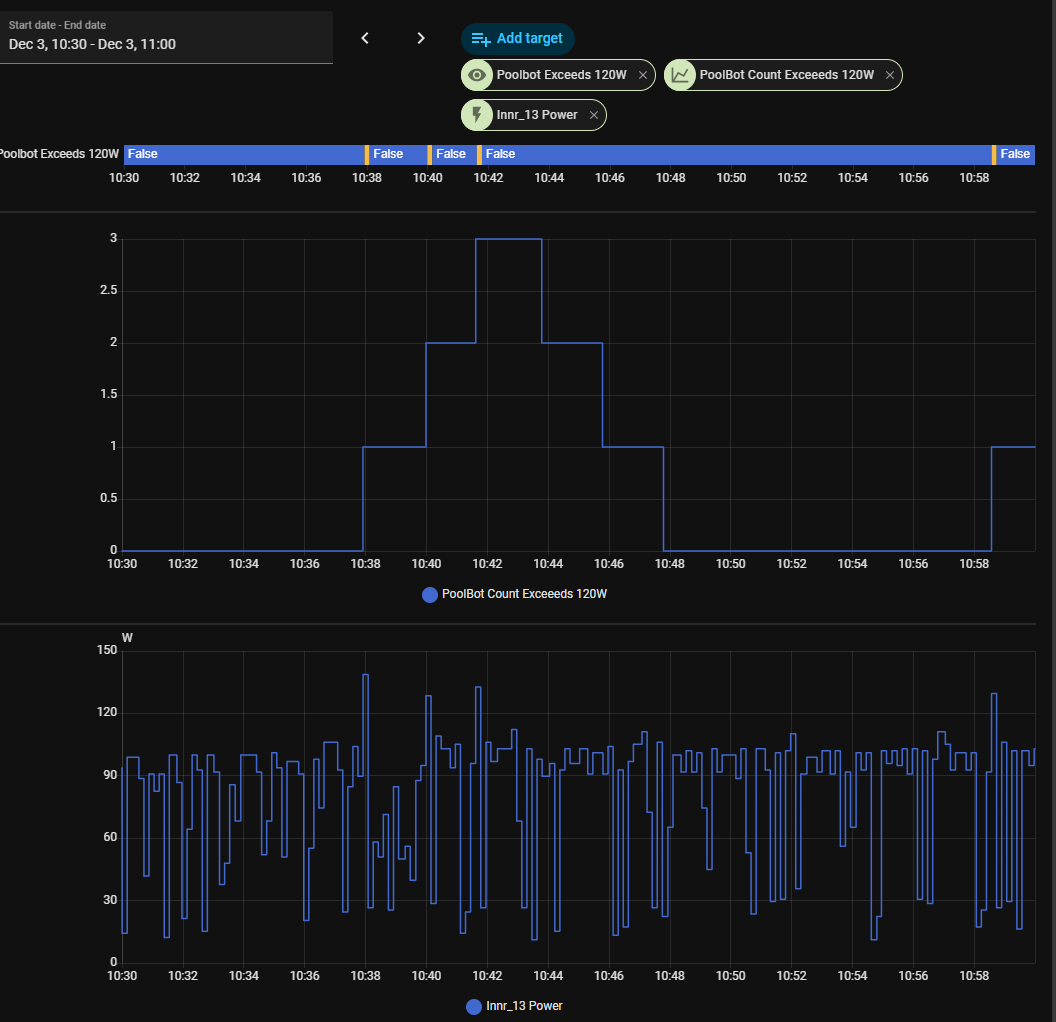This screenshot has width=1056, height=1022.
Task: Click the count chart plateau at value 3
Action: pos(508,239)
